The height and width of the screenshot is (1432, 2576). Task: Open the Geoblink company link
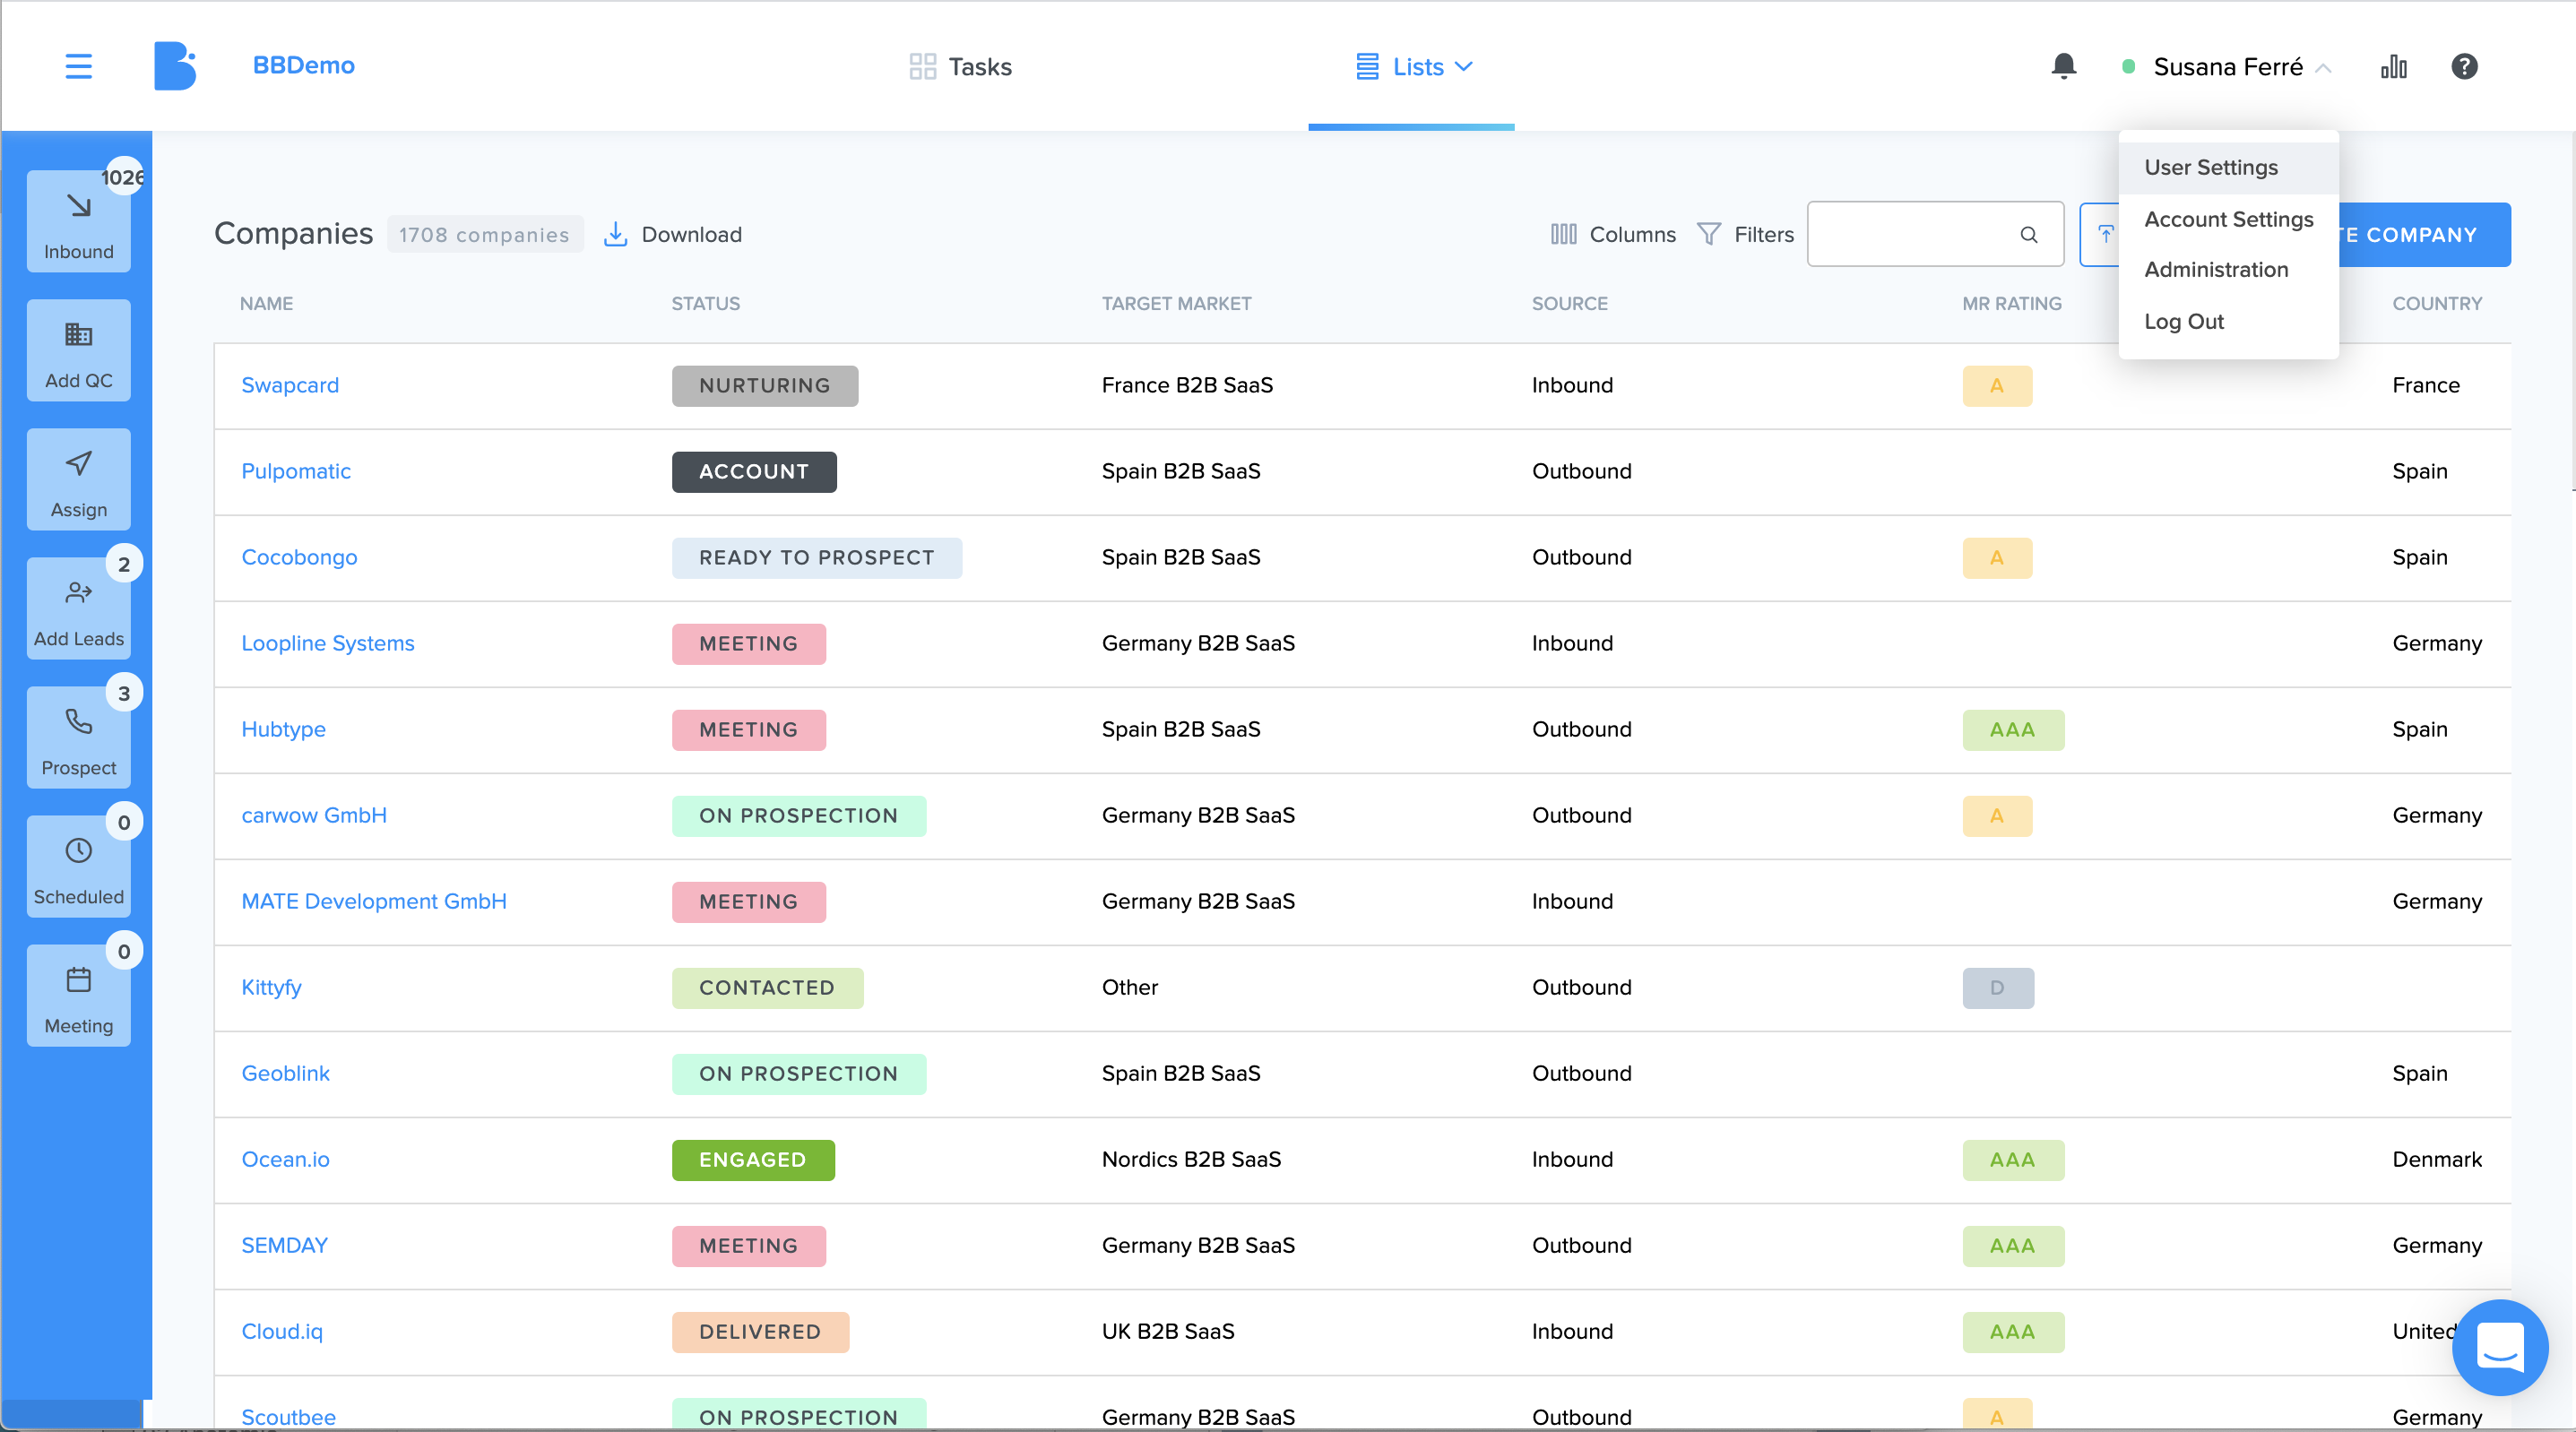pyautogui.click(x=285, y=1073)
